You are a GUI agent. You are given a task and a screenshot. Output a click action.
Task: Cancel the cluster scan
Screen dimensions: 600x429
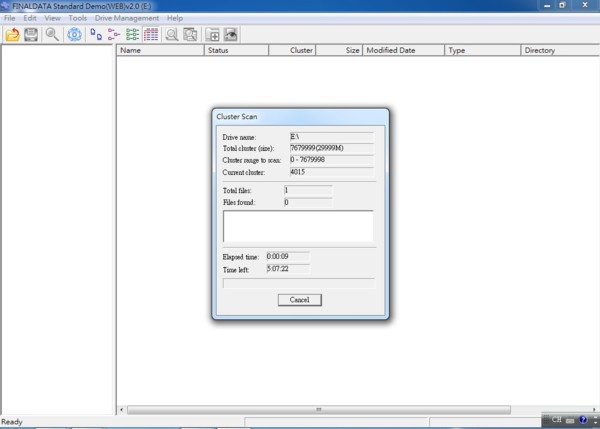click(x=299, y=300)
